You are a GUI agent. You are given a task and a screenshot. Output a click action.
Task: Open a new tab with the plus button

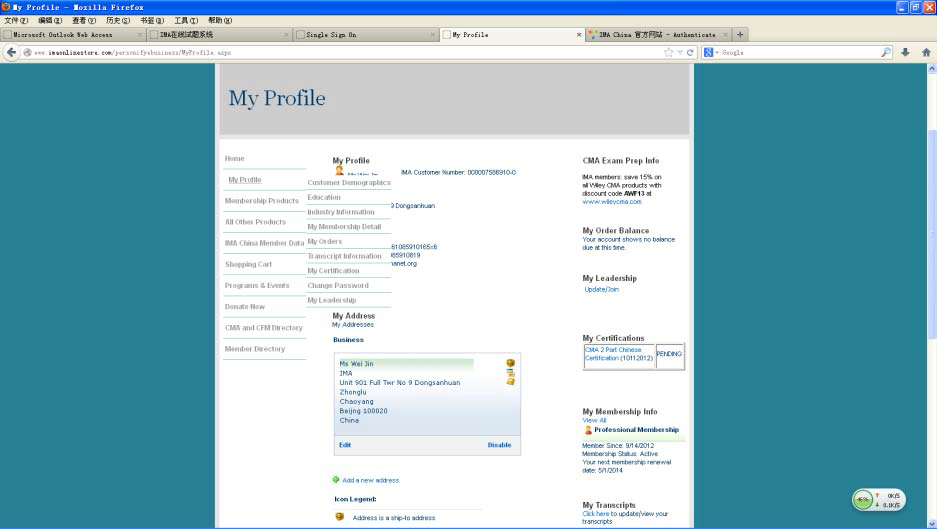click(740, 34)
